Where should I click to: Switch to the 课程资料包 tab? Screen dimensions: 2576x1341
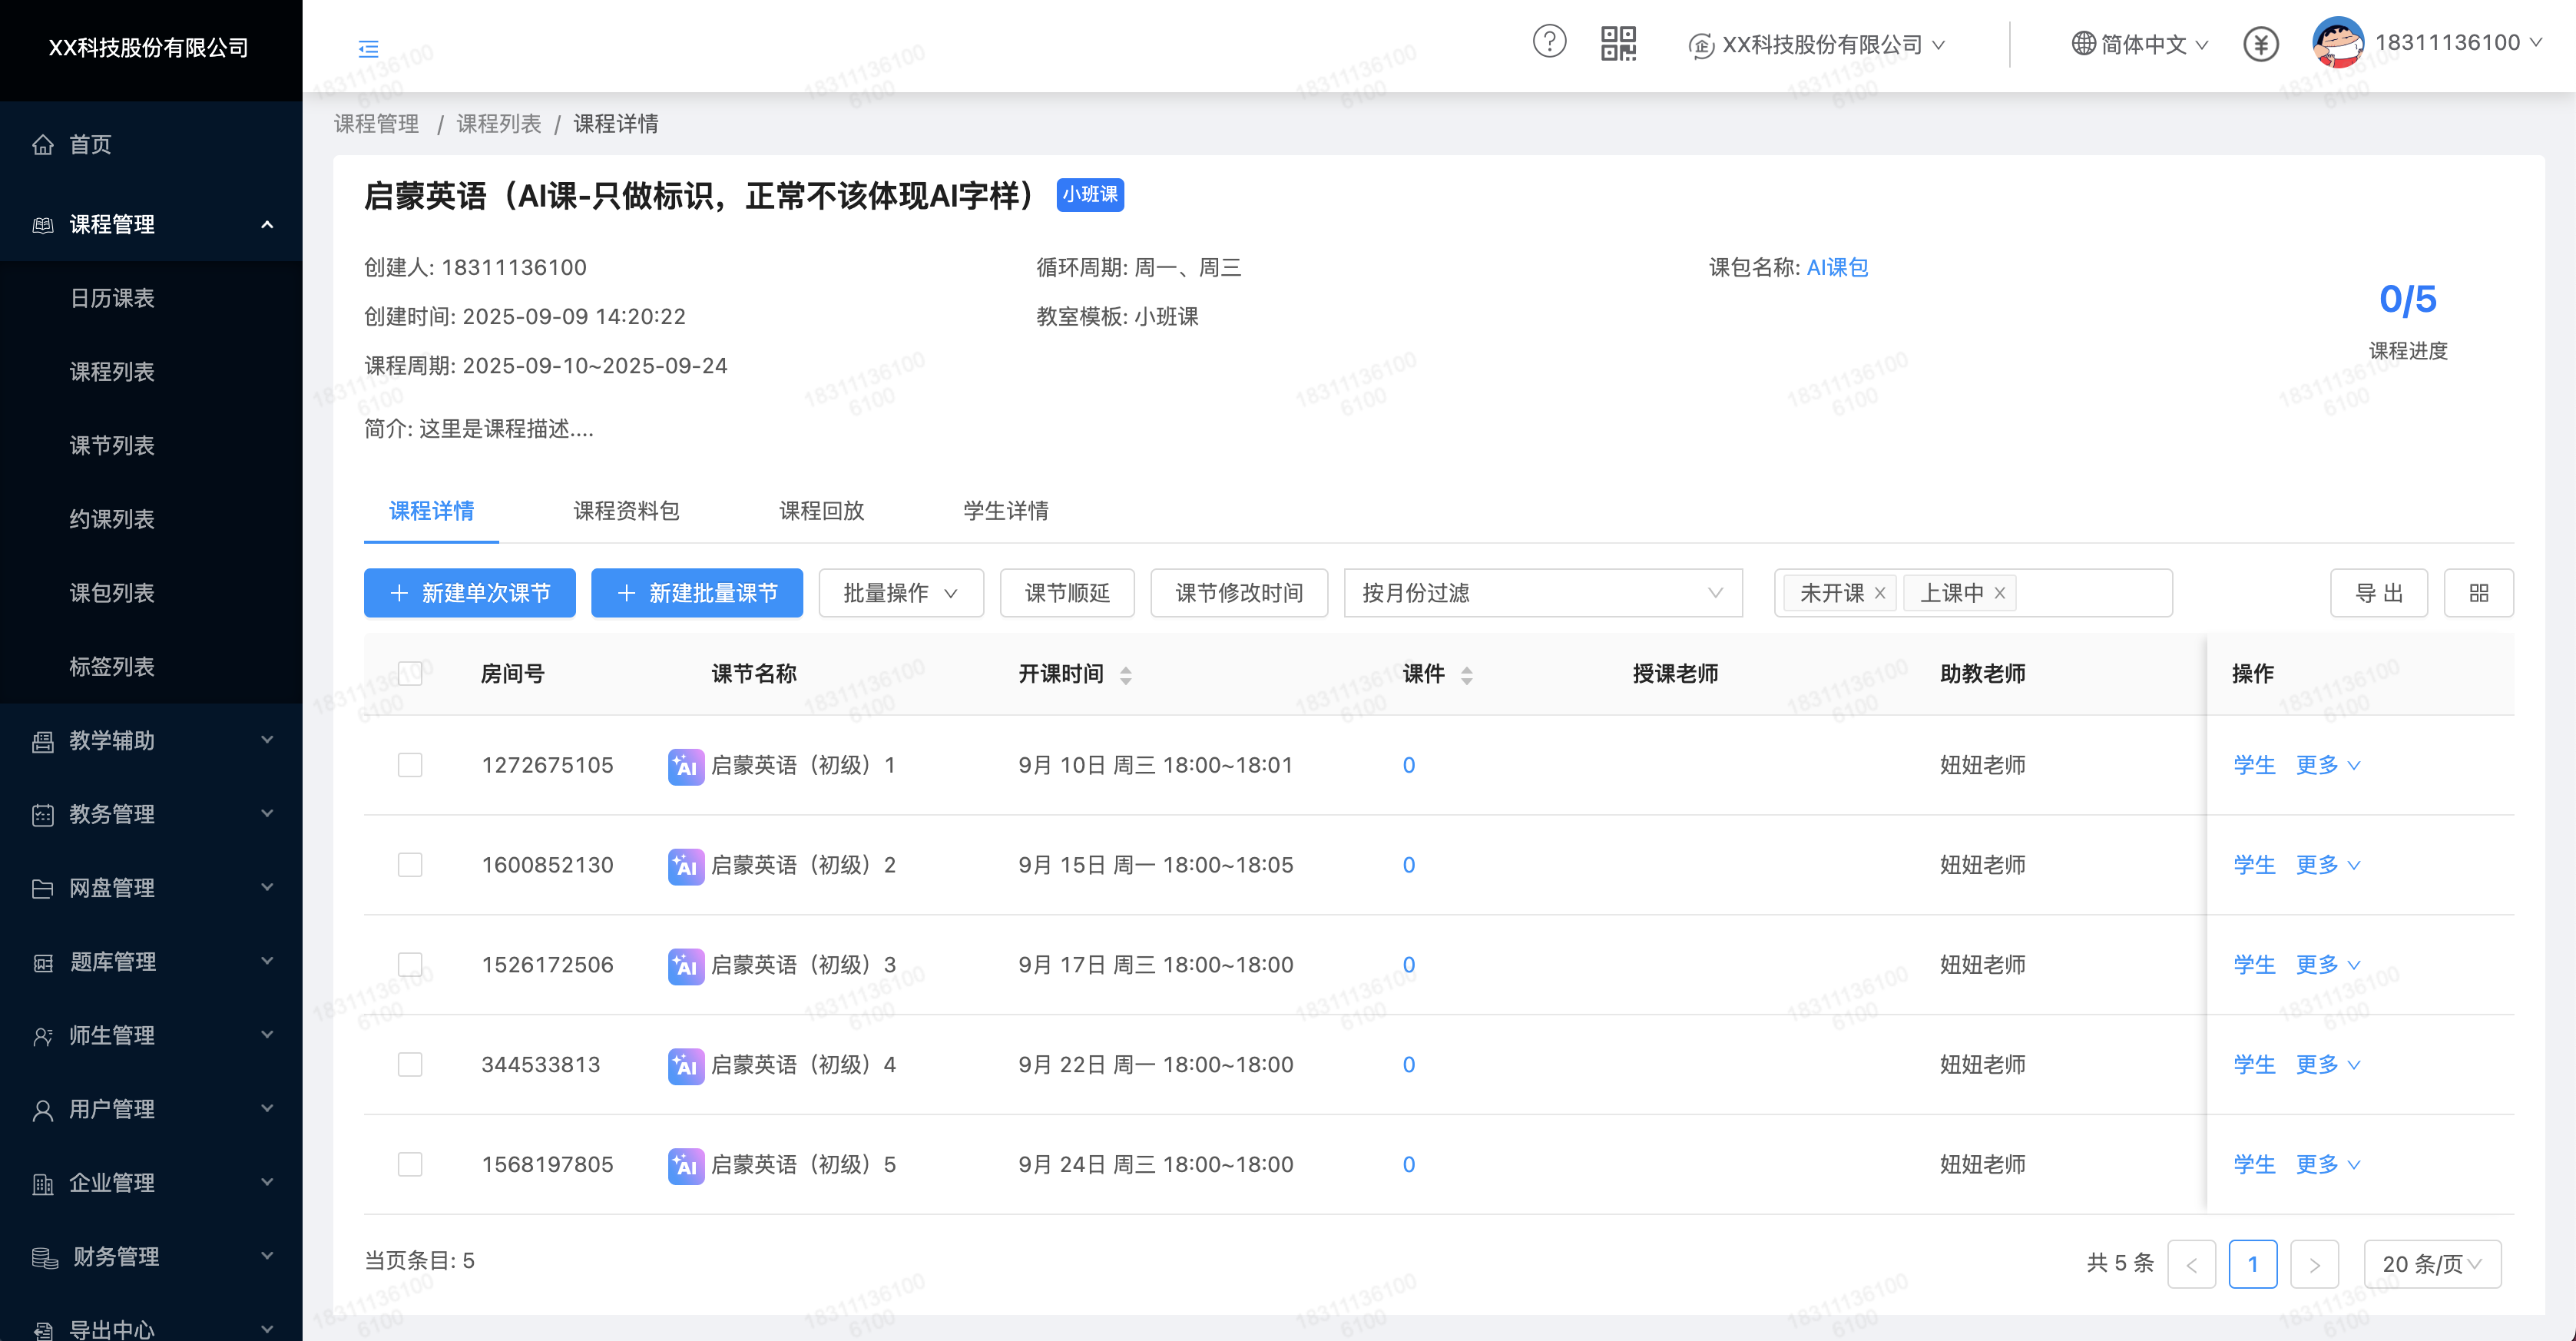click(626, 511)
